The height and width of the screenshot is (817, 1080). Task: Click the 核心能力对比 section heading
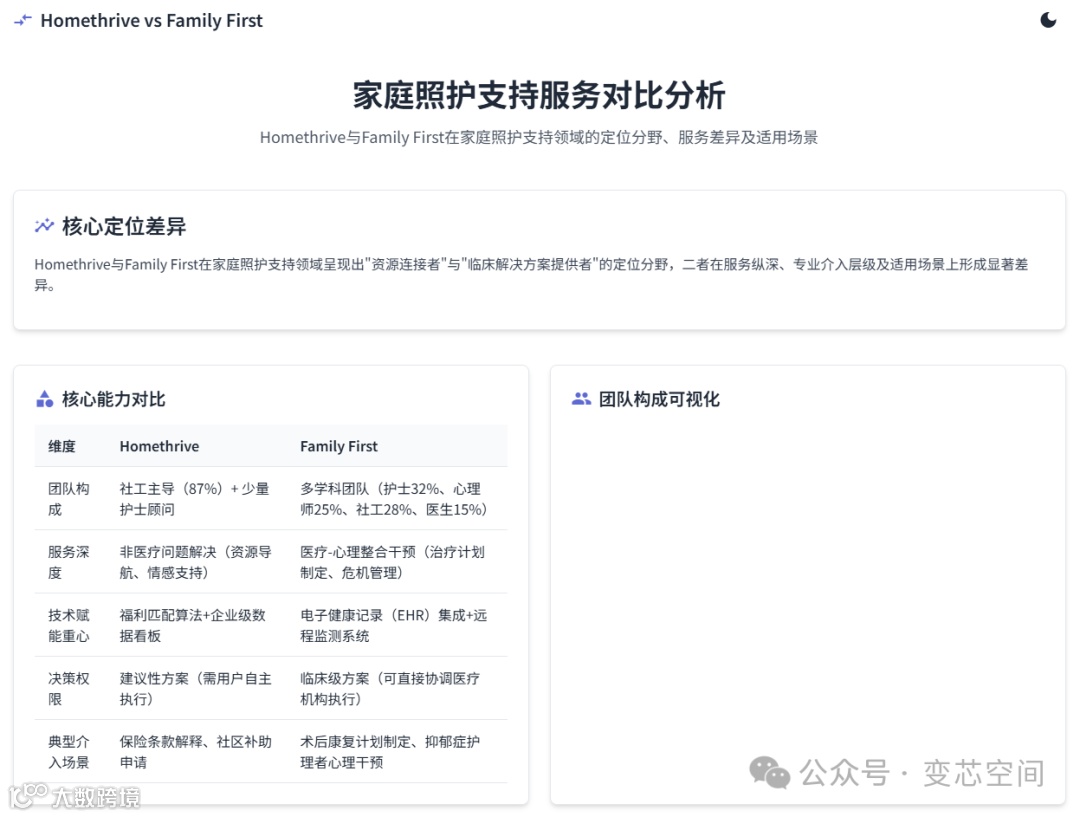pos(114,399)
